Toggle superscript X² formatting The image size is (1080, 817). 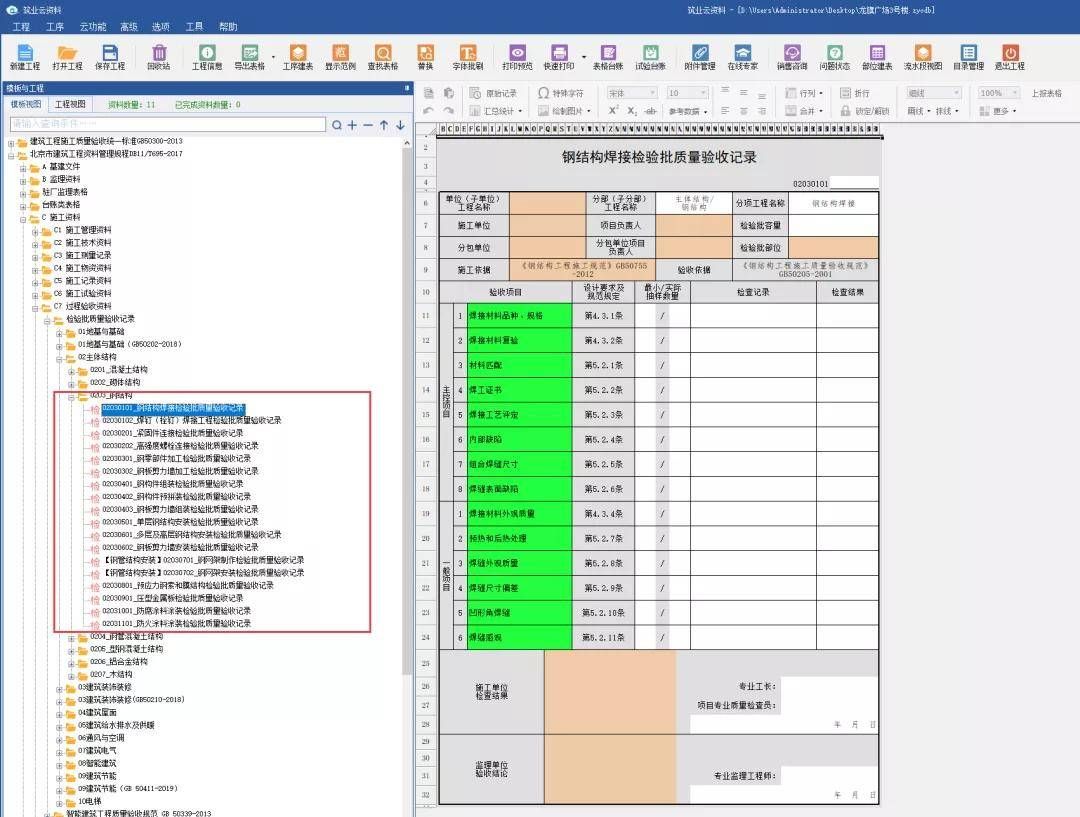(613, 110)
